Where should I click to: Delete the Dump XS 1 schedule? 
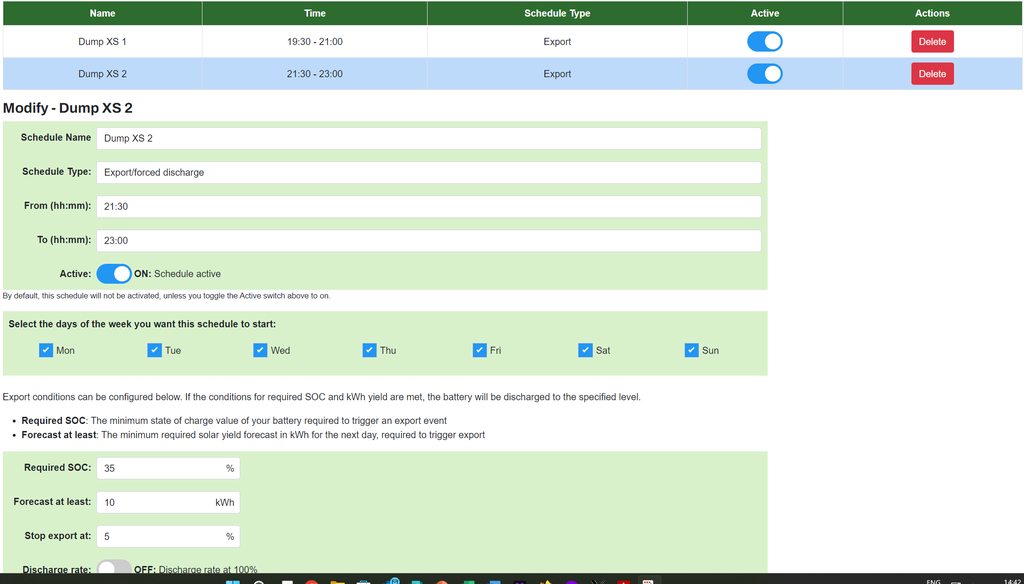tap(931, 42)
